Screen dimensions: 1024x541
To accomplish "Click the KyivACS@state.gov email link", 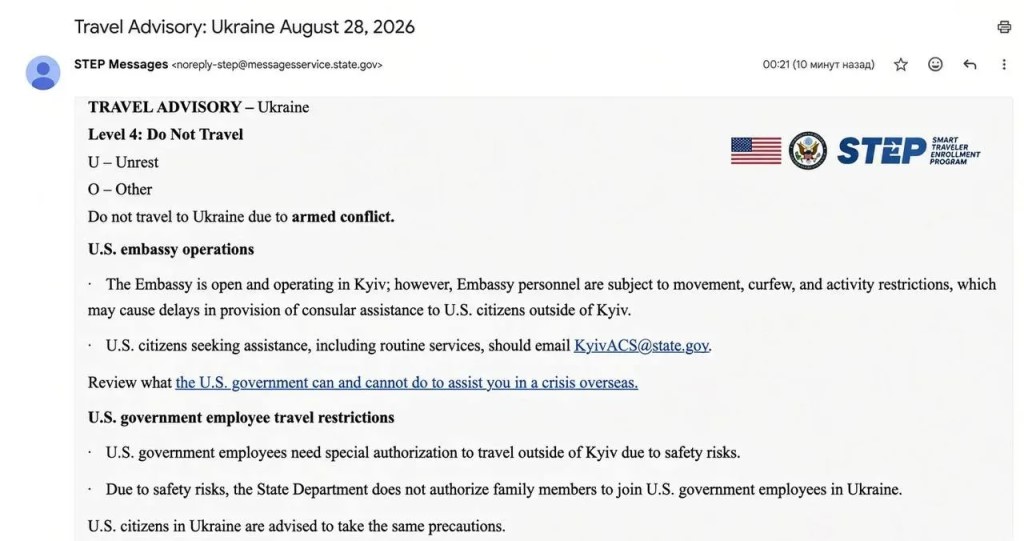I will coord(641,346).
